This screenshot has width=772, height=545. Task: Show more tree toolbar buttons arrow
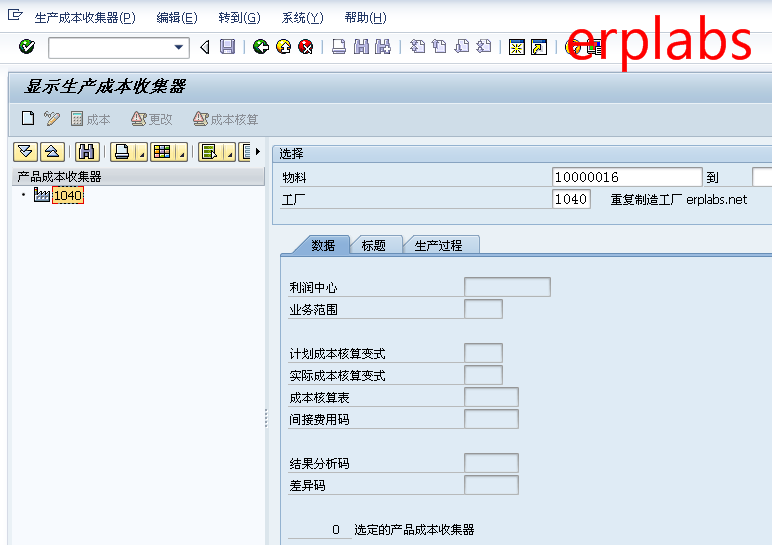tap(257, 152)
